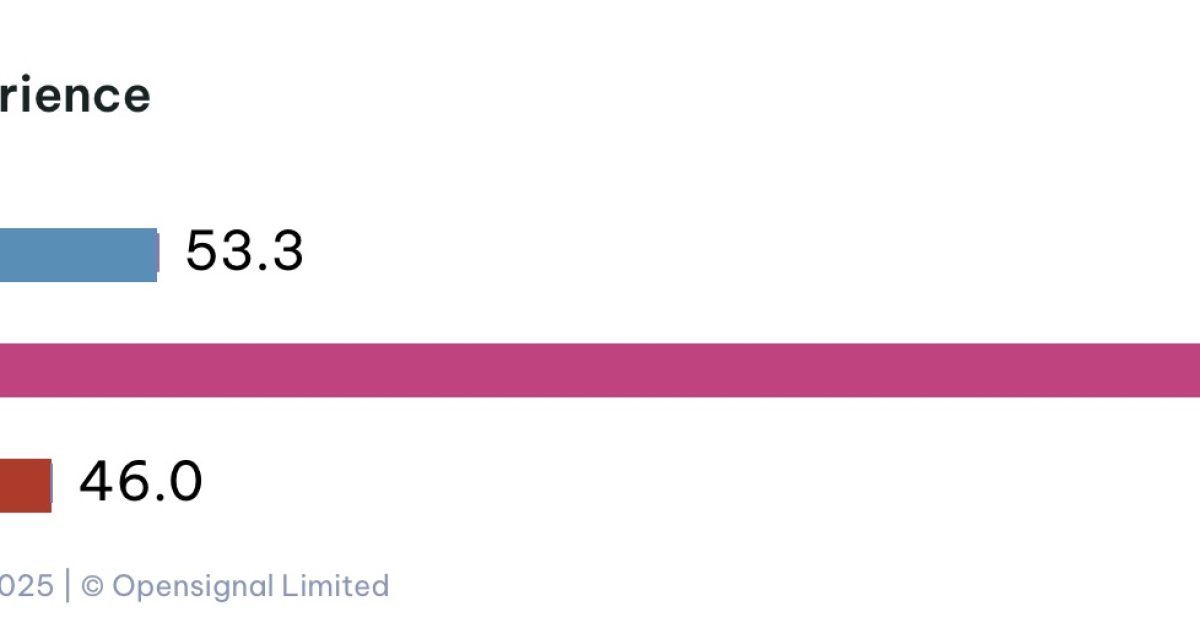Click the last 0 in 46.0
The width and height of the screenshot is (1200, 628).
[x=185, y=482]
